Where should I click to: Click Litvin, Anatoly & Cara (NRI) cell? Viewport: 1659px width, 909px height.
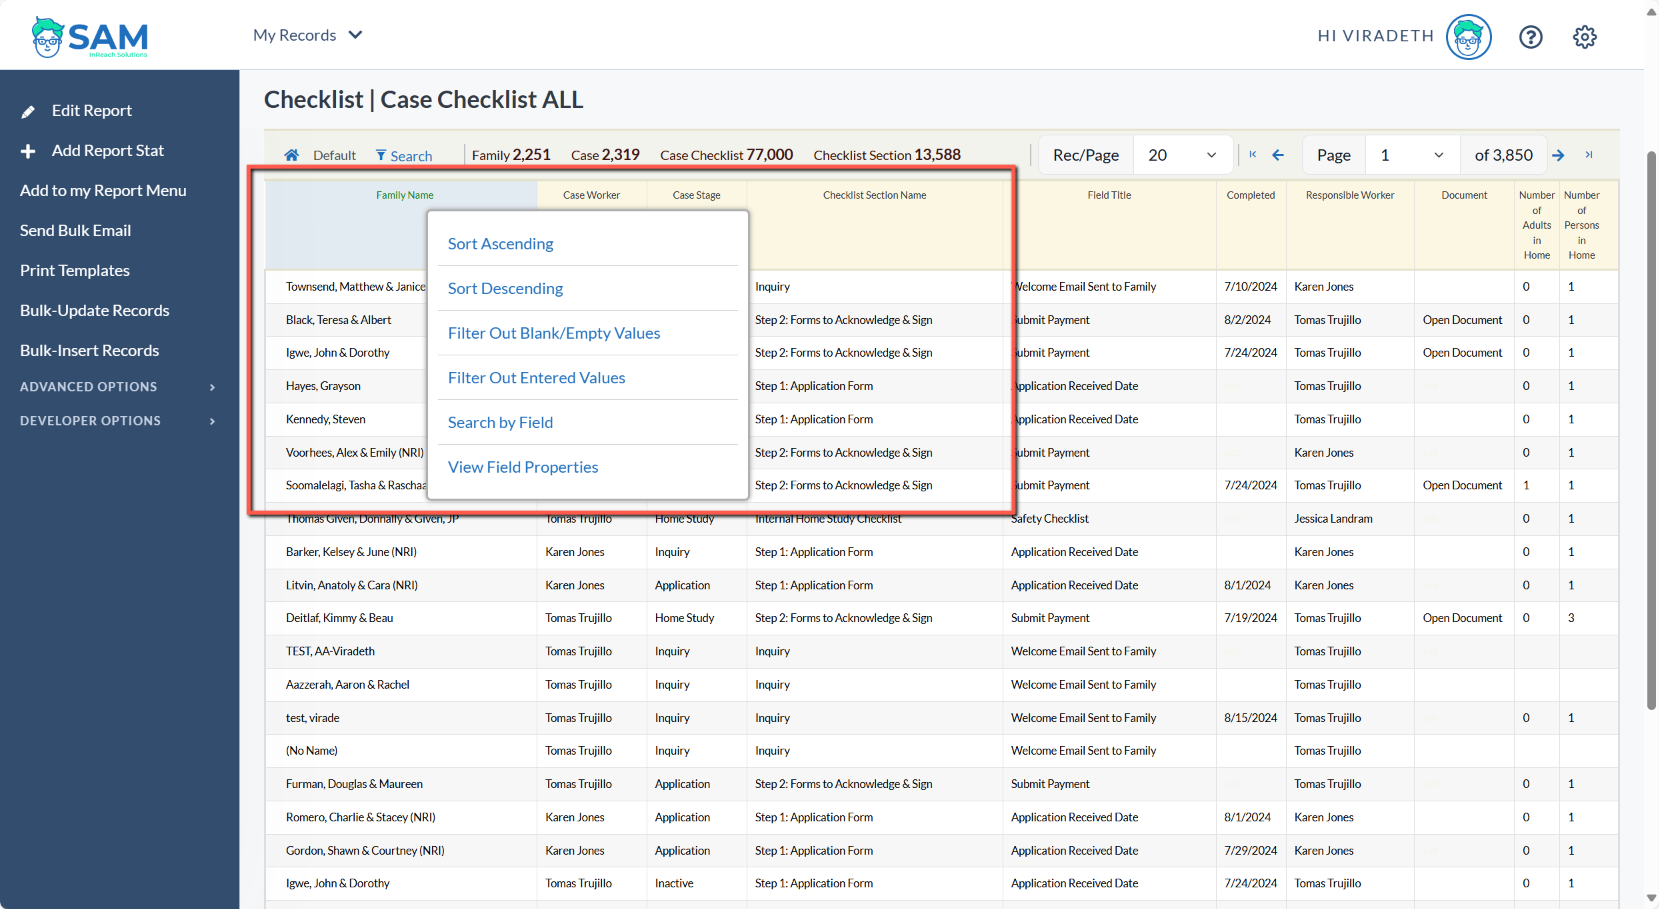click(x=351, y=585)
